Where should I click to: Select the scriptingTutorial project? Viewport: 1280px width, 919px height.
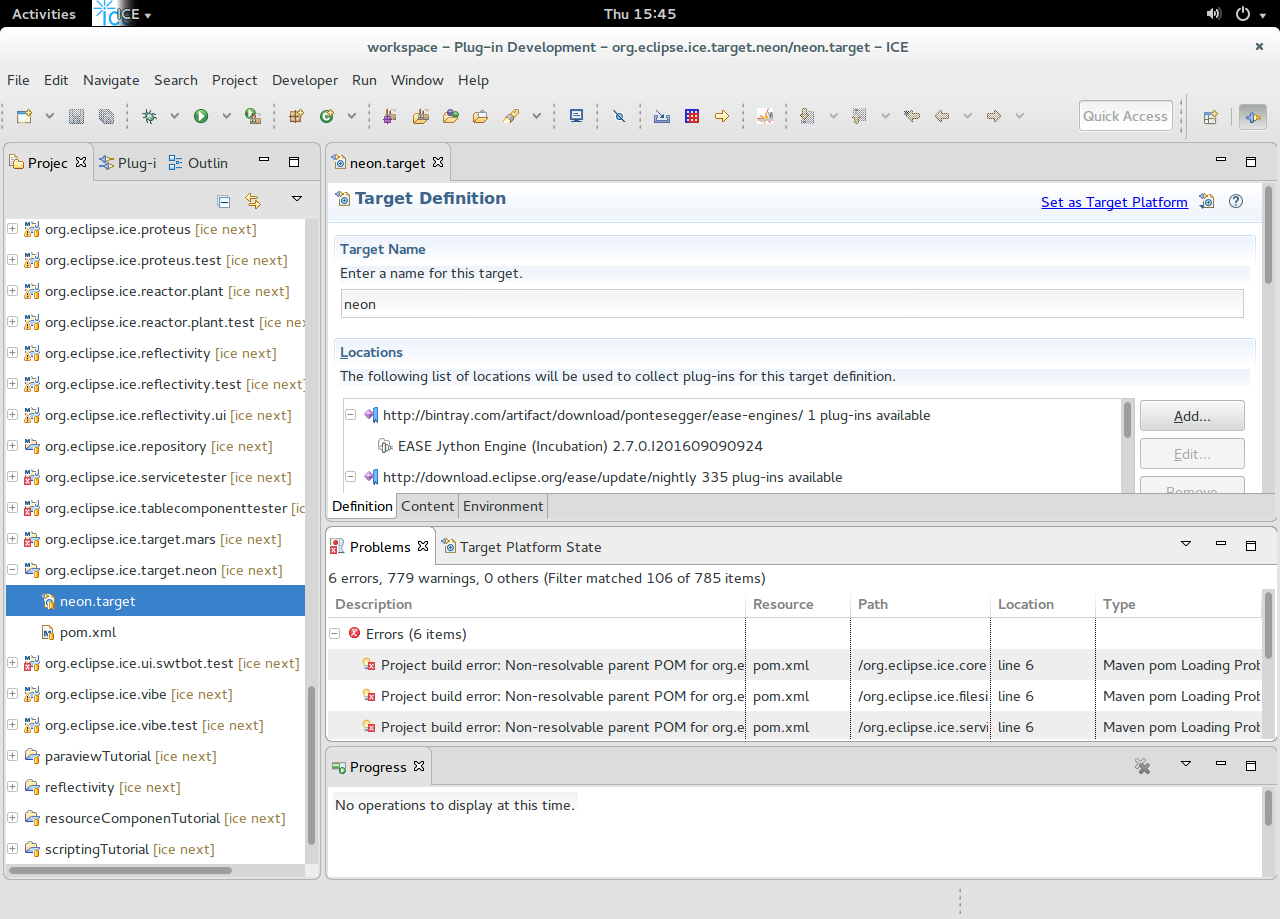(129, 849)
